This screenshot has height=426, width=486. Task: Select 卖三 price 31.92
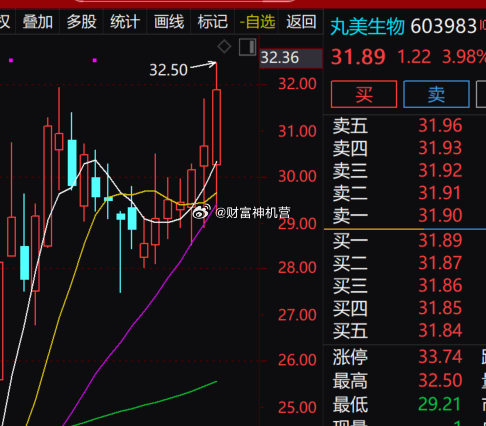[x=440, y=170]
